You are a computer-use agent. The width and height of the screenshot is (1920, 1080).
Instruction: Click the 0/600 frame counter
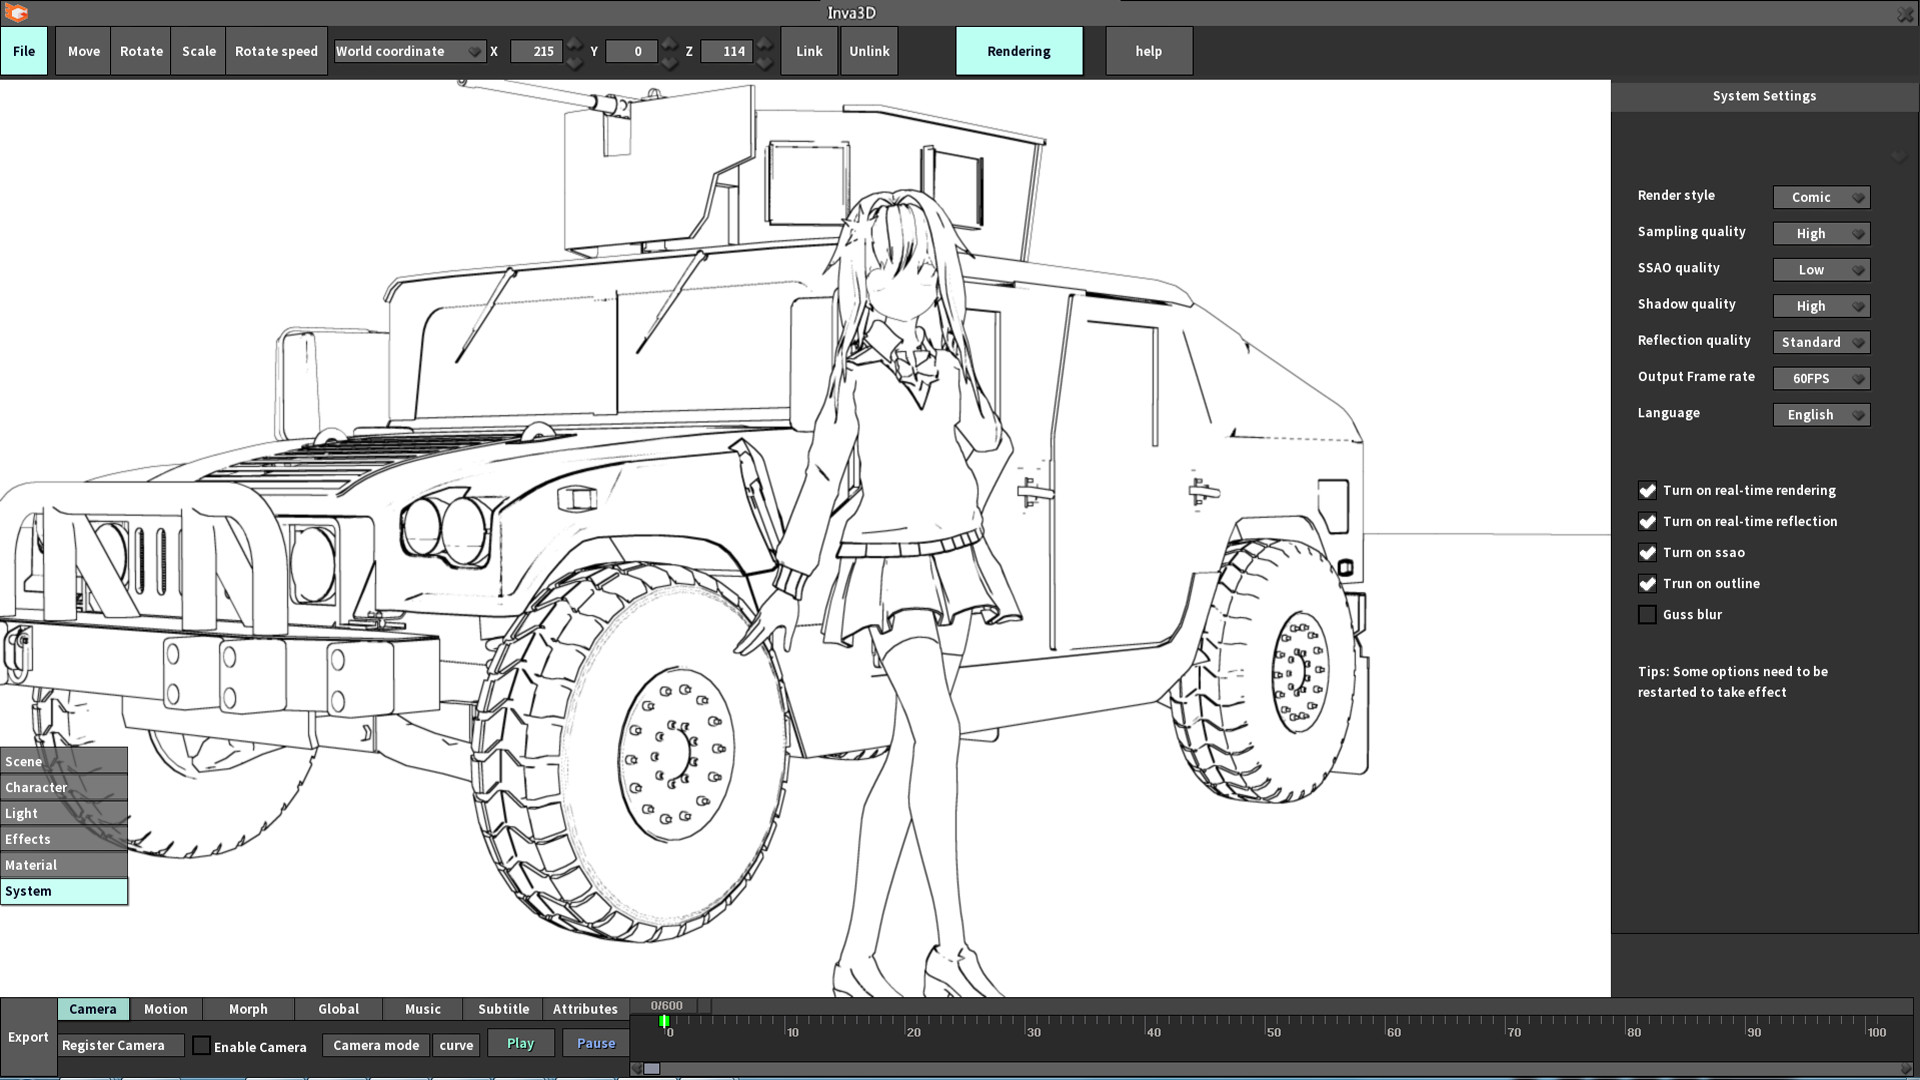tap(667, 1006)
